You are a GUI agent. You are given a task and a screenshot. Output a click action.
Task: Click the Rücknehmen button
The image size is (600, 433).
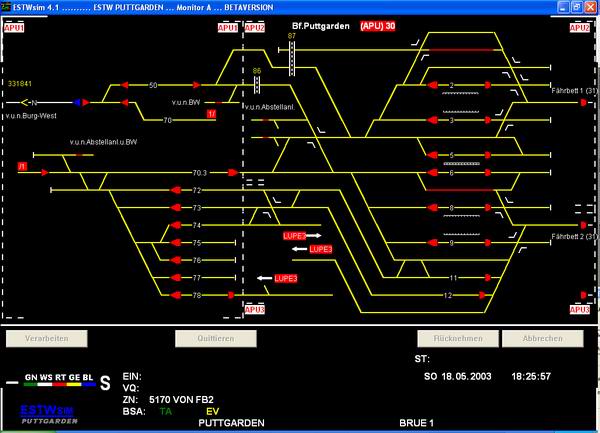(457, 339)
